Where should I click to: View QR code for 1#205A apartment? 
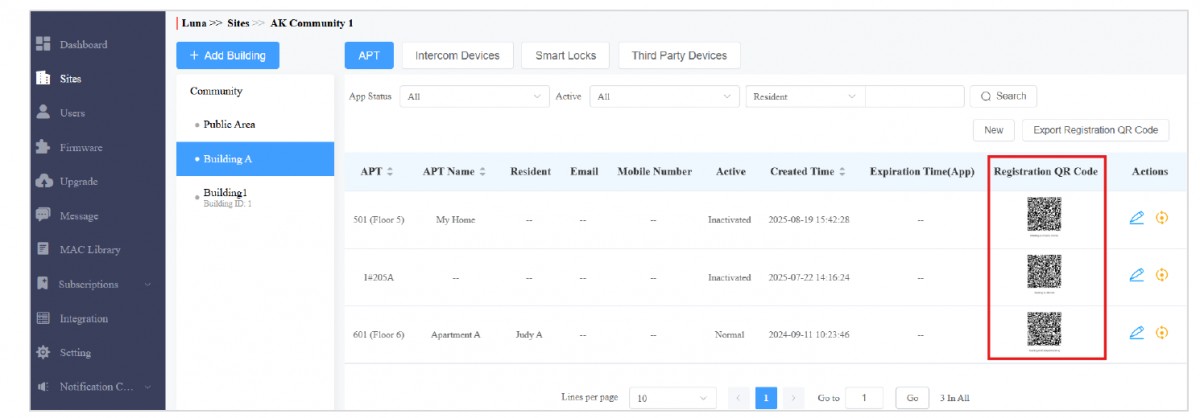[1044, 274]
